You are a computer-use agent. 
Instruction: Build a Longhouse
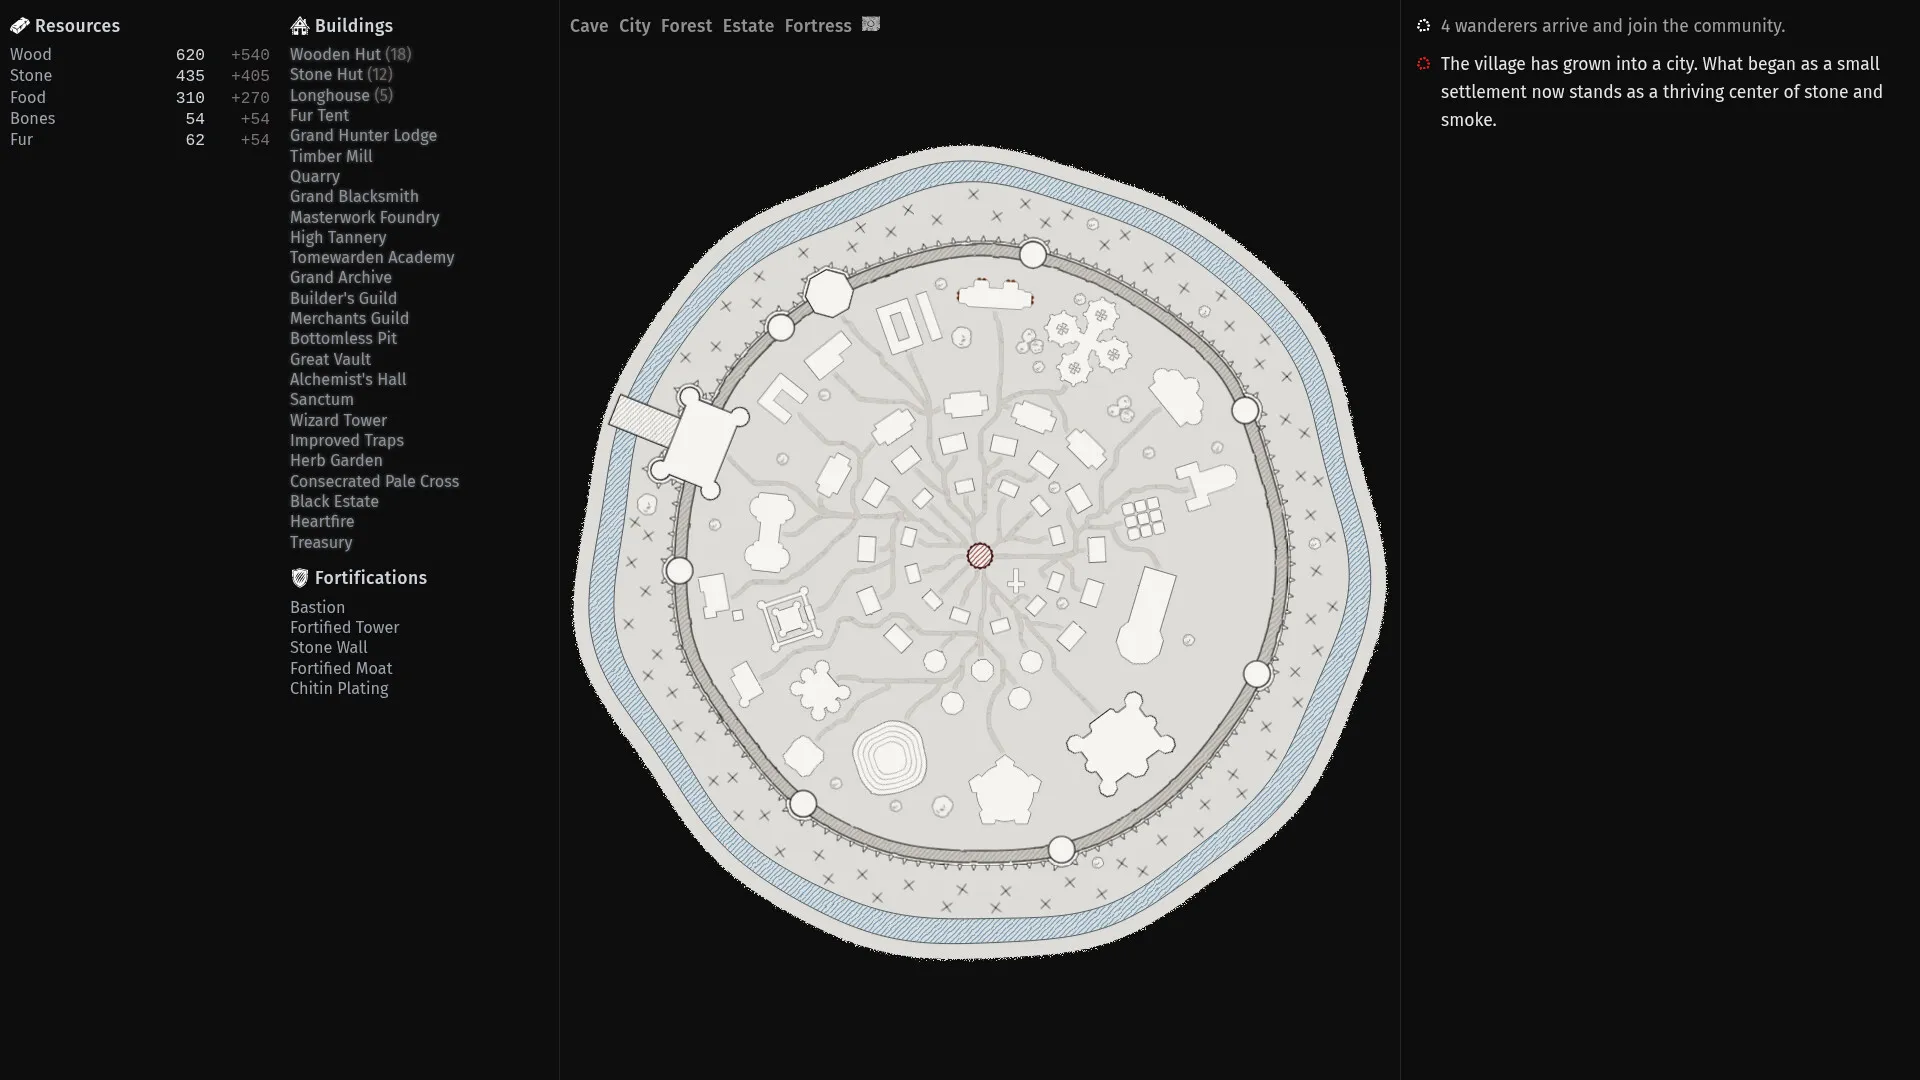[x=341, y=95]
